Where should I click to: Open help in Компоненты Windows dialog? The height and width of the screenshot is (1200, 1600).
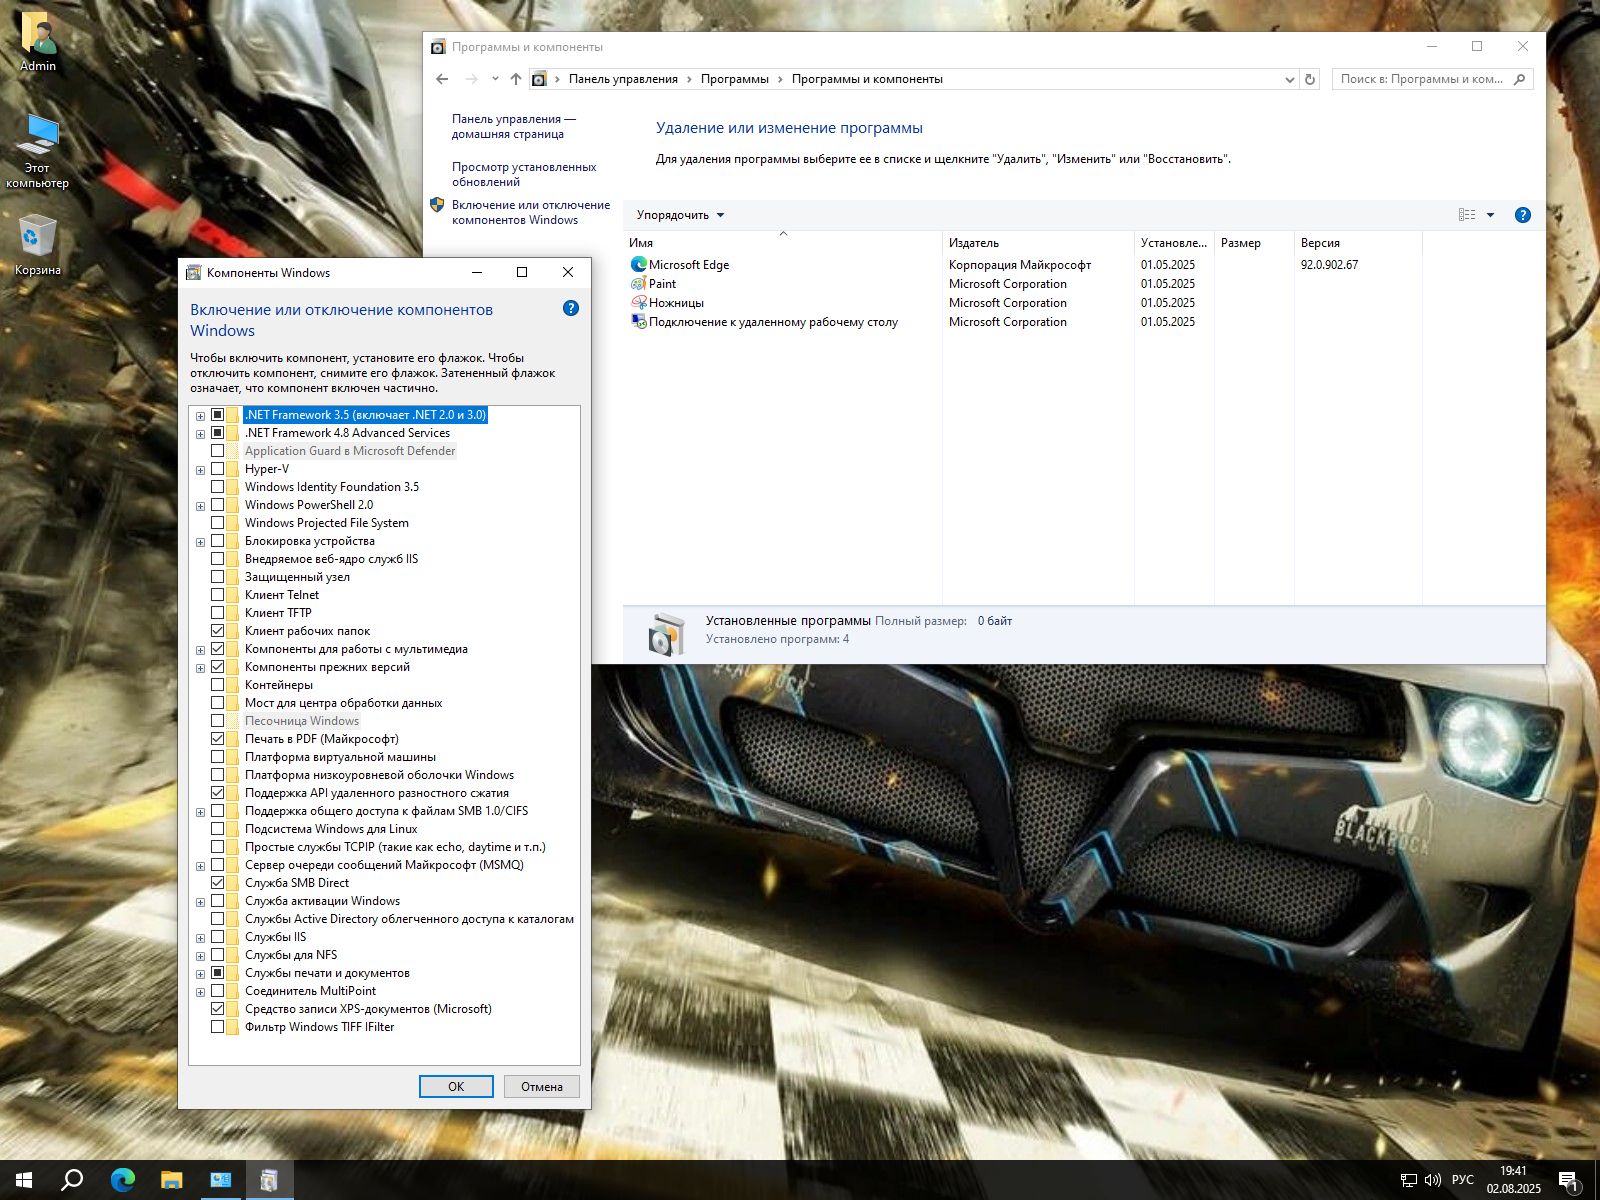[571, 308]
